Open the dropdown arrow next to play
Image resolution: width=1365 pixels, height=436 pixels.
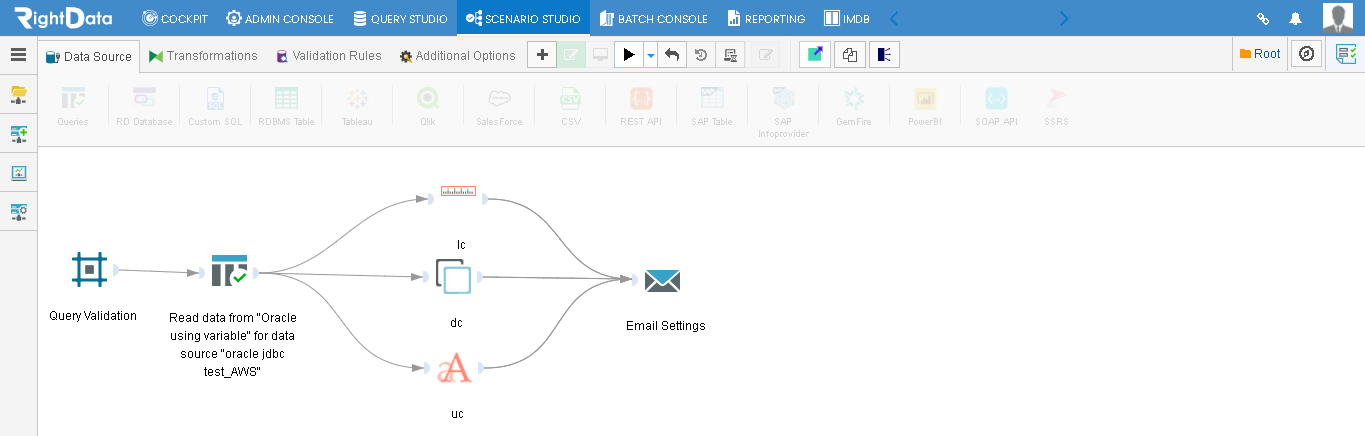pyautogui.click(x=650, y=55)
